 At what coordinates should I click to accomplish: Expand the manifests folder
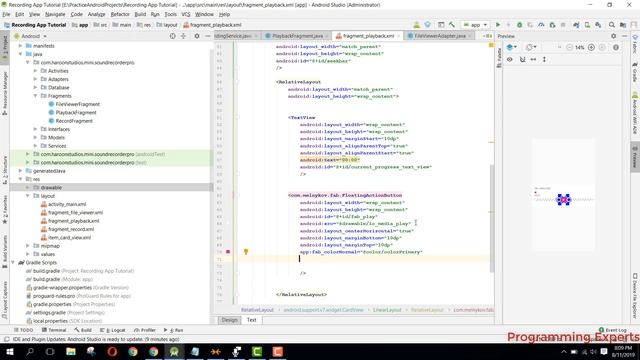pyautogui.click(x=20, y=46)
